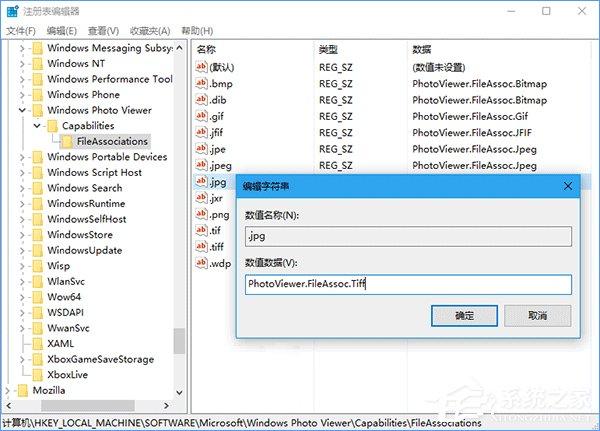Click the registry path in status bar
The width and height of the screenshot is (600, 431).
click(242, 423)
